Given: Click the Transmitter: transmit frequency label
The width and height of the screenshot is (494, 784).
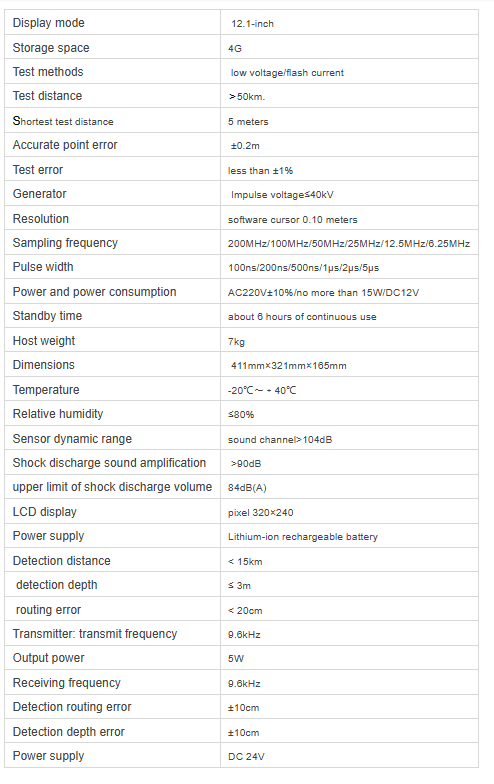Looking at the screenshot, I should tap(95, 634).
